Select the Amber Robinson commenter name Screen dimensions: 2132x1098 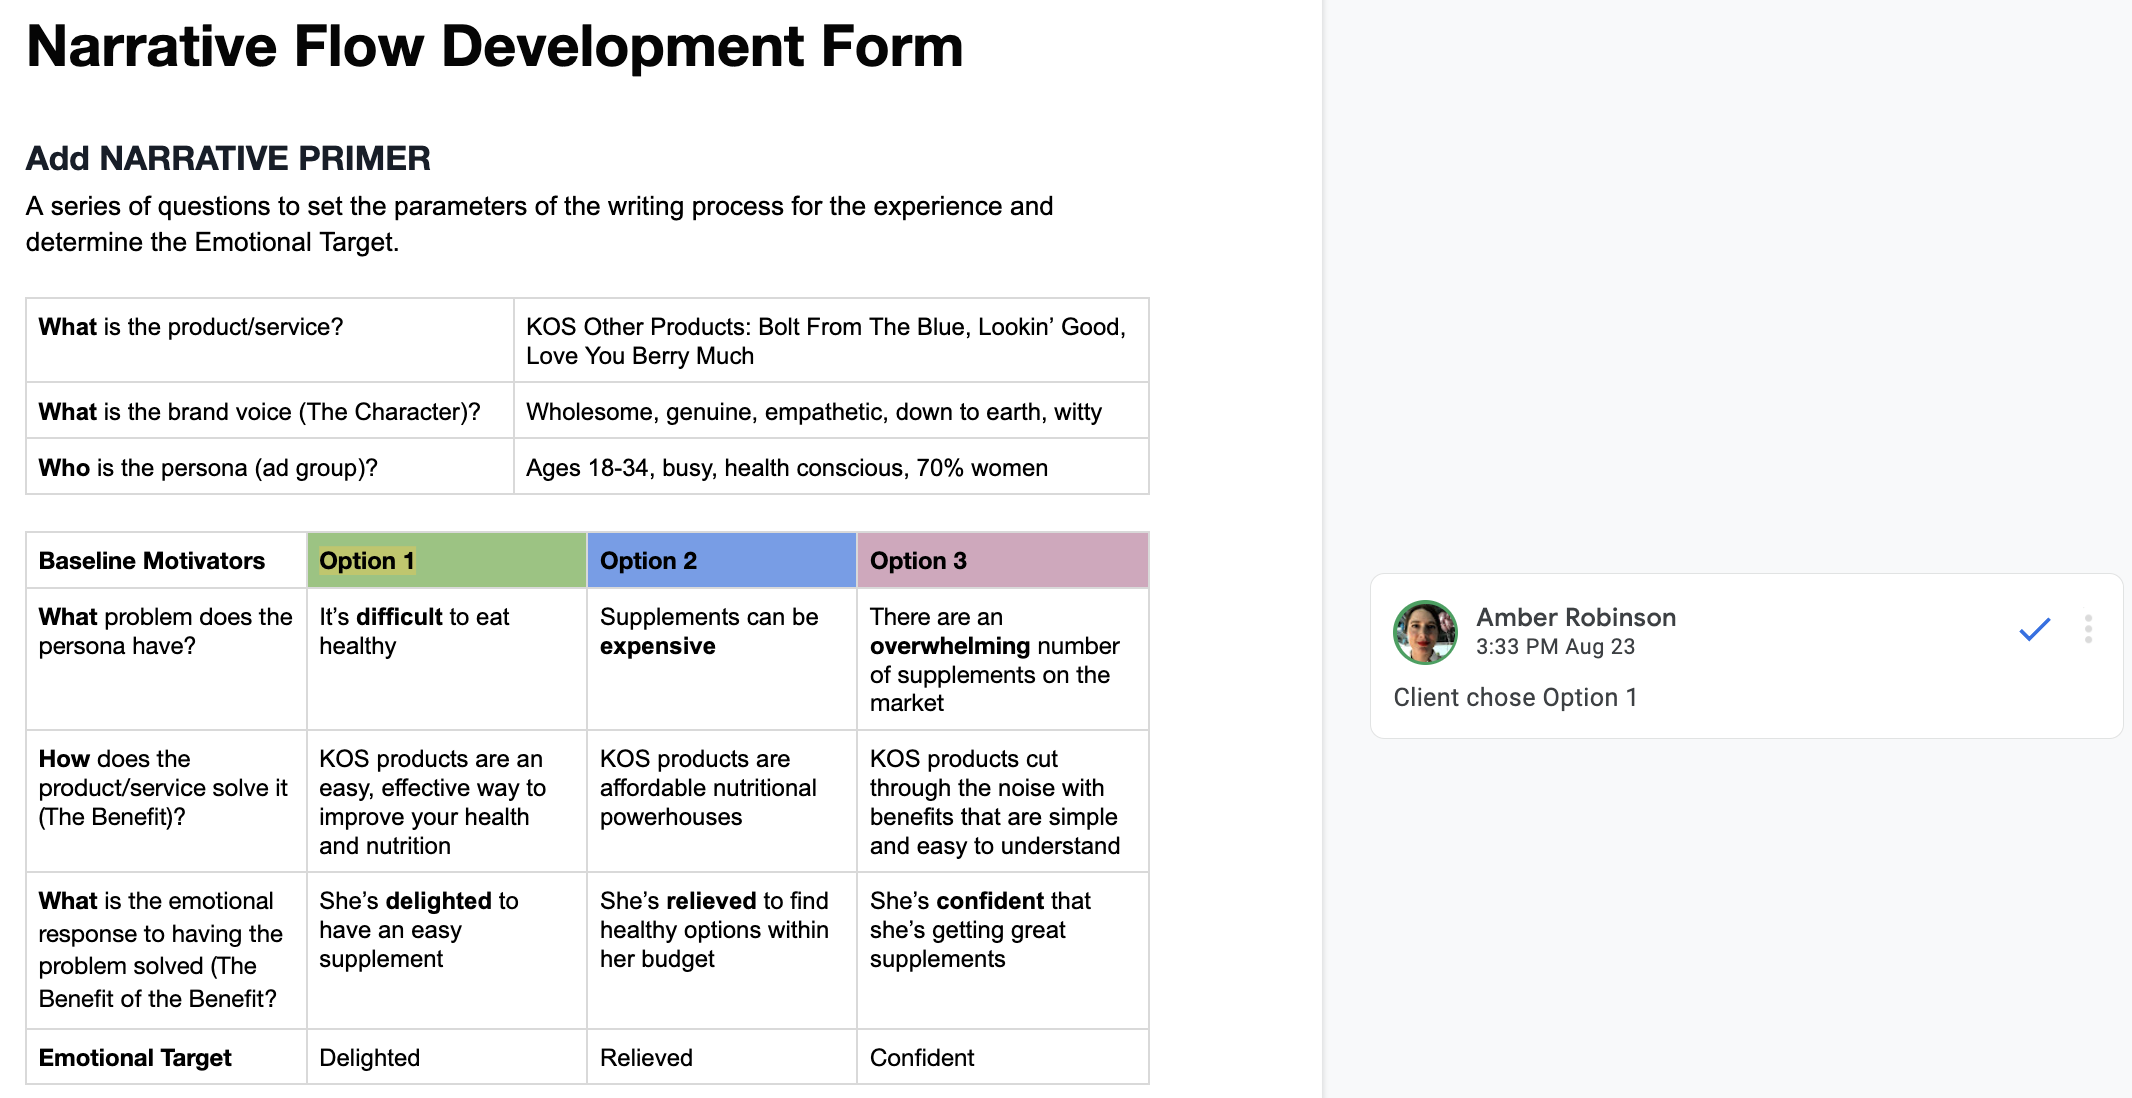pyautogui.click(x=1576, y=617)
